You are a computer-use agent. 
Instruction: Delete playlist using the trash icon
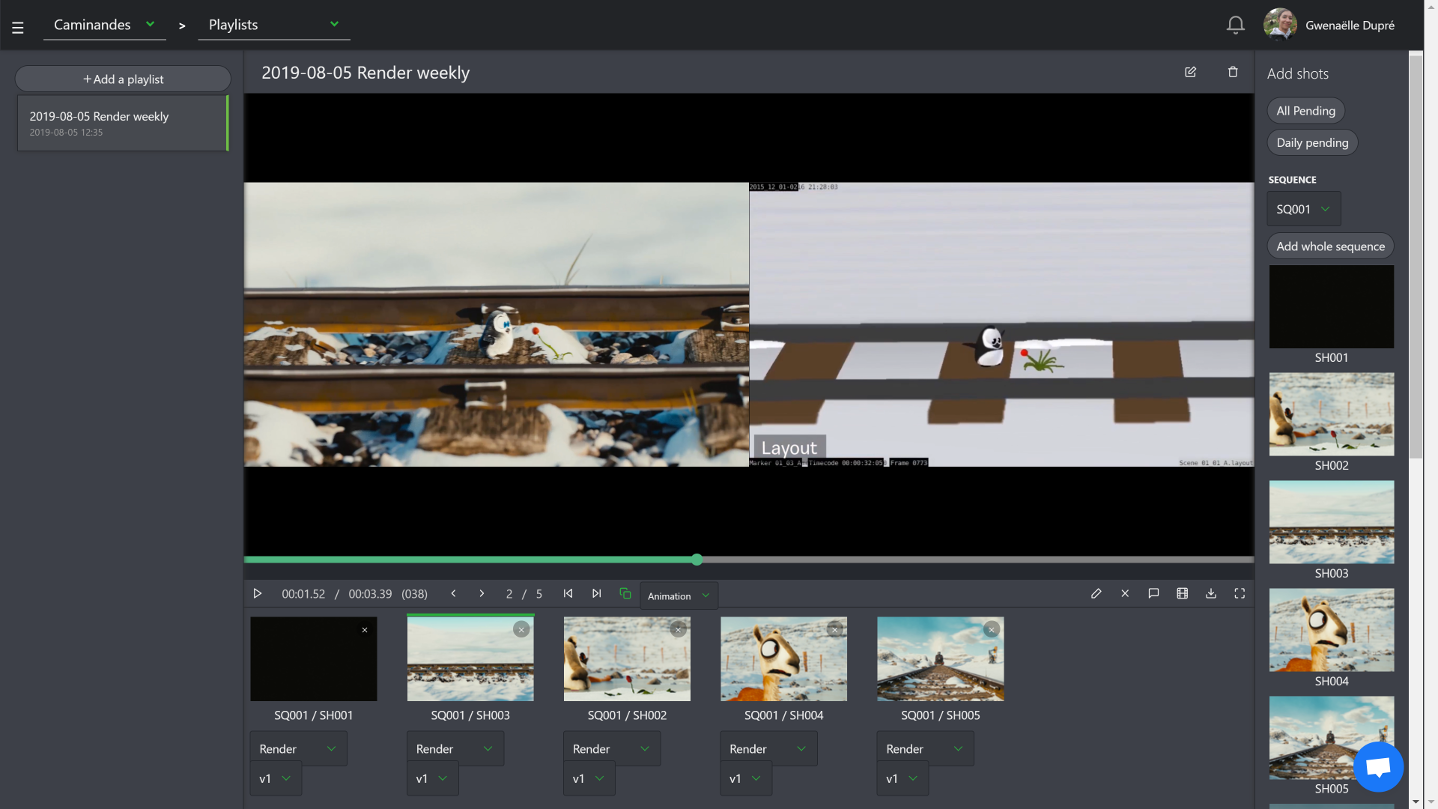1232,72
